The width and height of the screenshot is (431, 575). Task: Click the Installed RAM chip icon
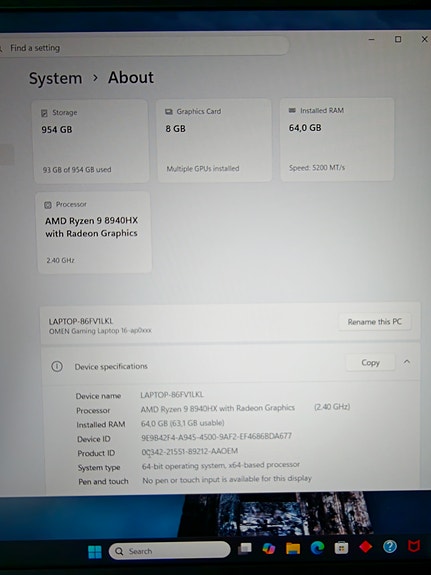[x=292, y=110]
